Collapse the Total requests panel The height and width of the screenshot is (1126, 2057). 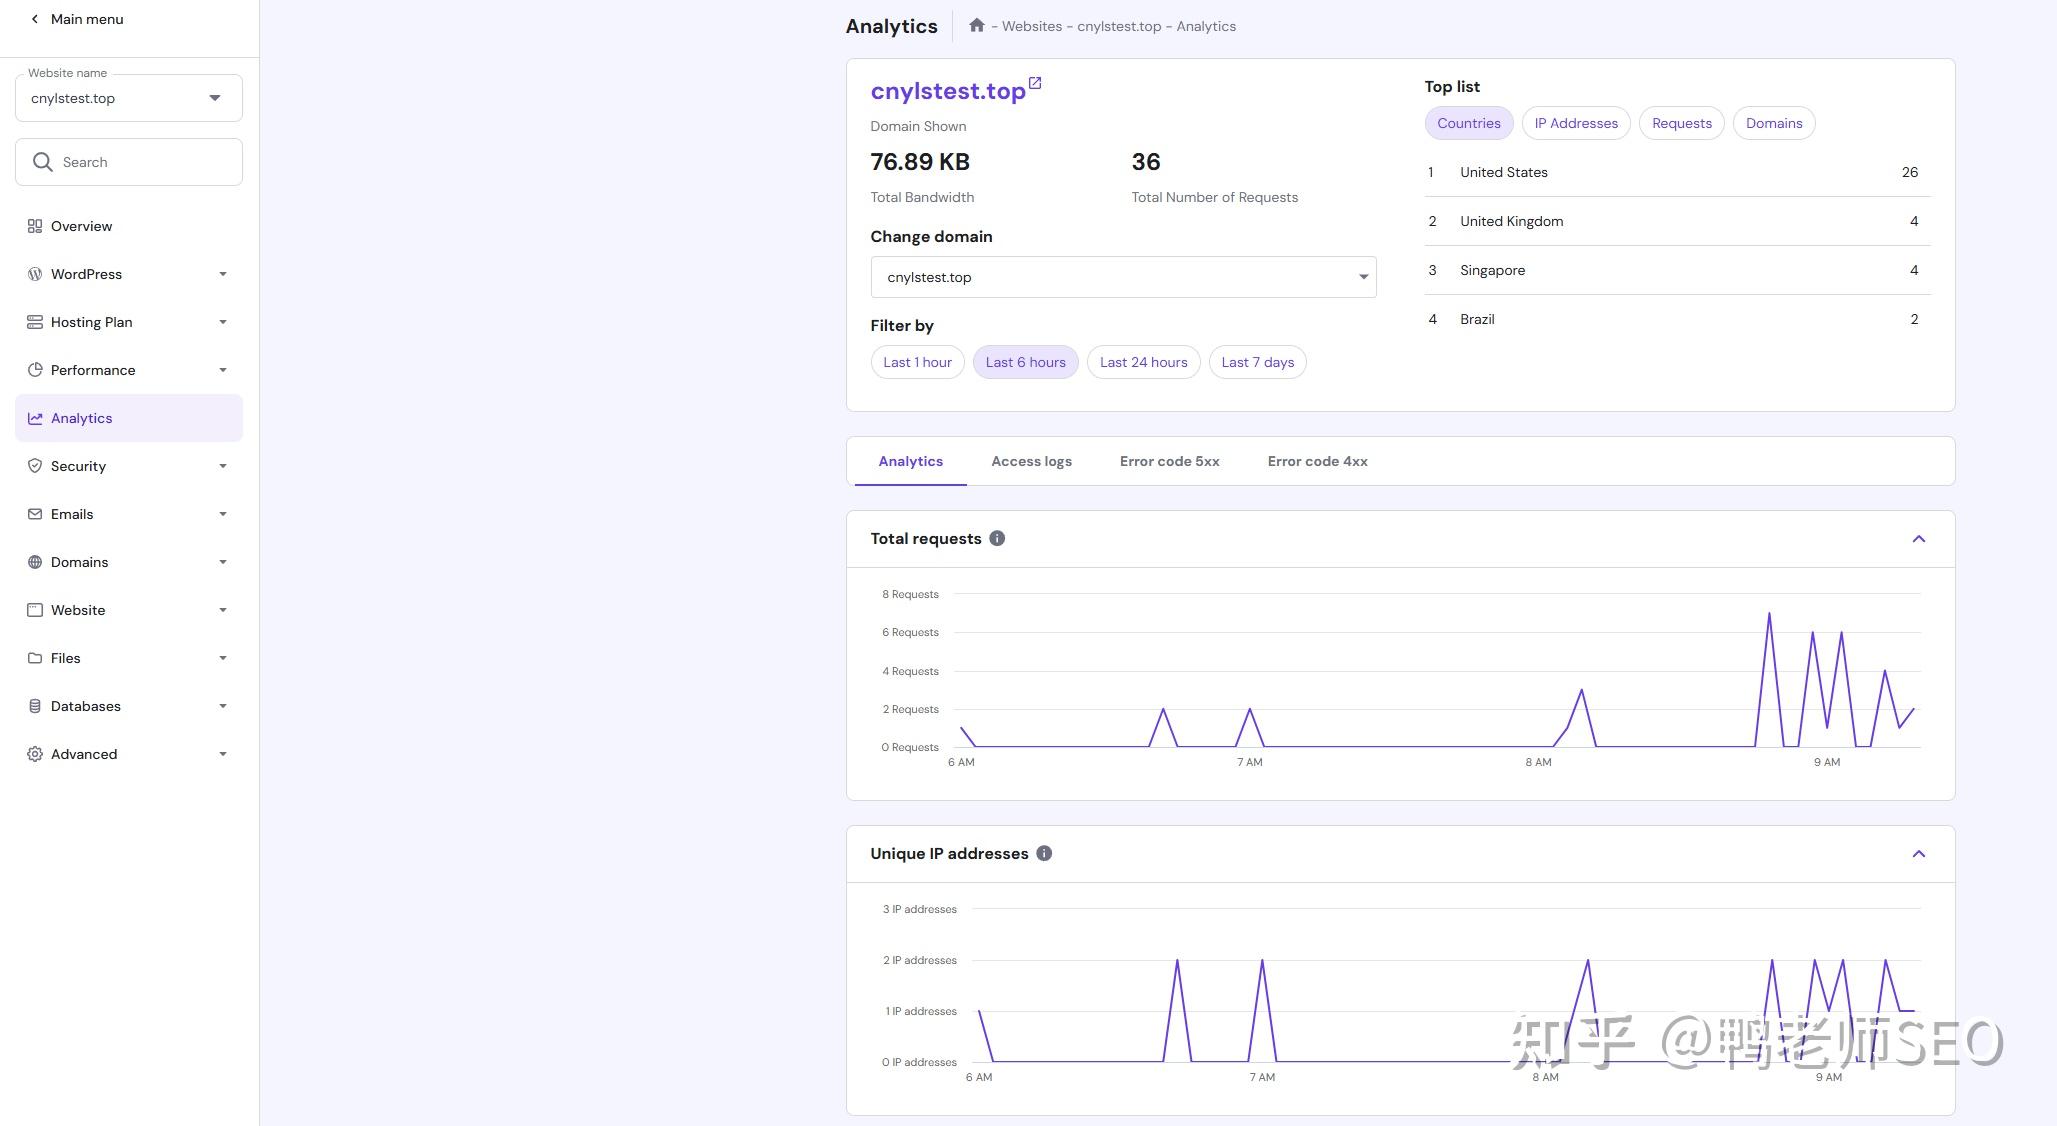1918,539
